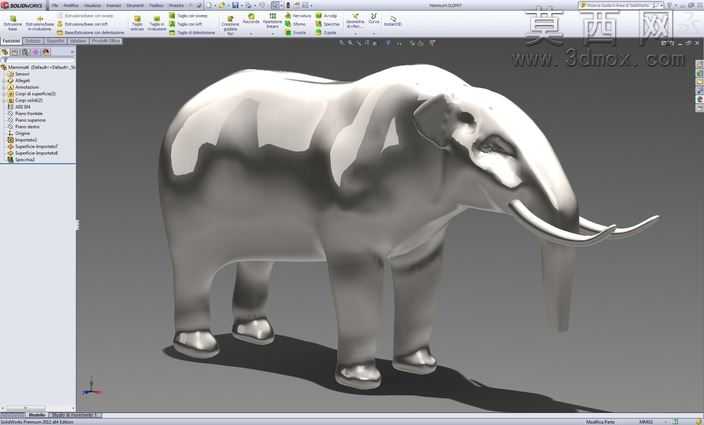Click the SolidWorks search help field
This screenshot has width=704, height=425.
pos(619,5)
